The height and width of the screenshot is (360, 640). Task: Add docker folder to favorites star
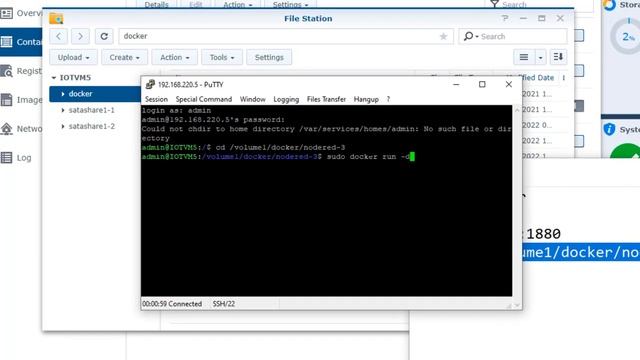[x=443, y=36]
